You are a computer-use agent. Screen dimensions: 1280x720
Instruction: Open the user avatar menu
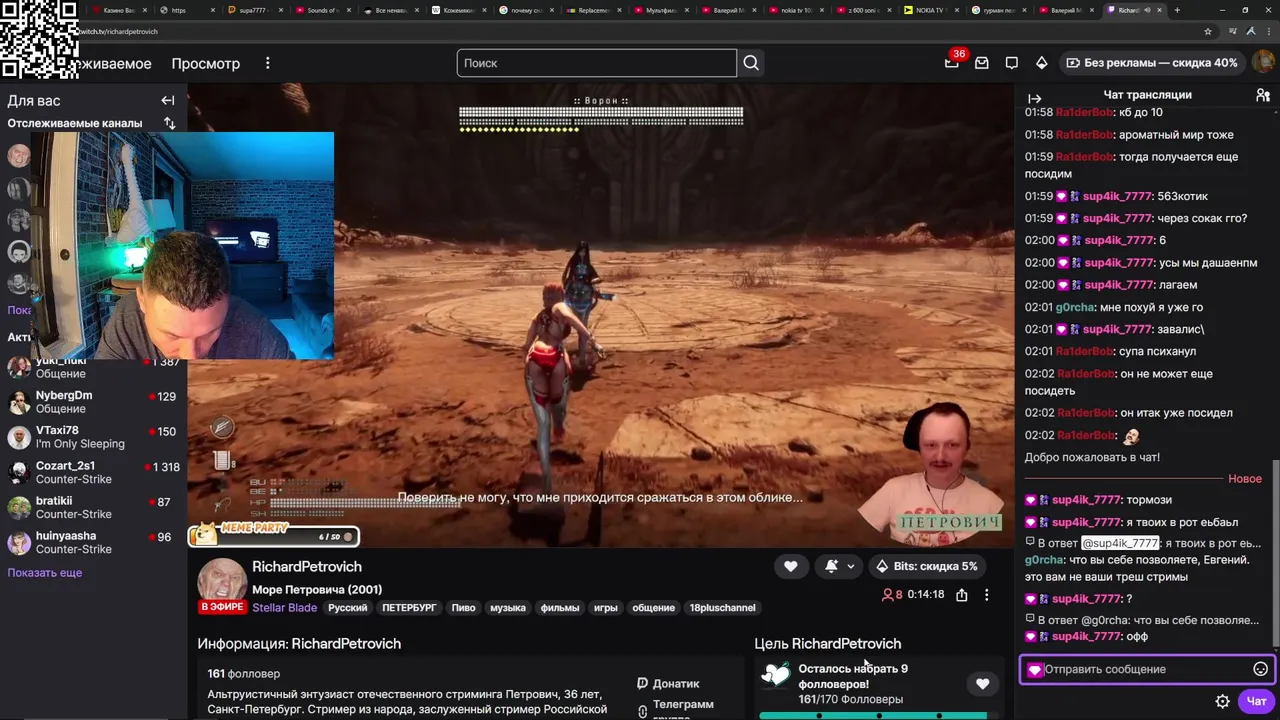click(1263, 62)
